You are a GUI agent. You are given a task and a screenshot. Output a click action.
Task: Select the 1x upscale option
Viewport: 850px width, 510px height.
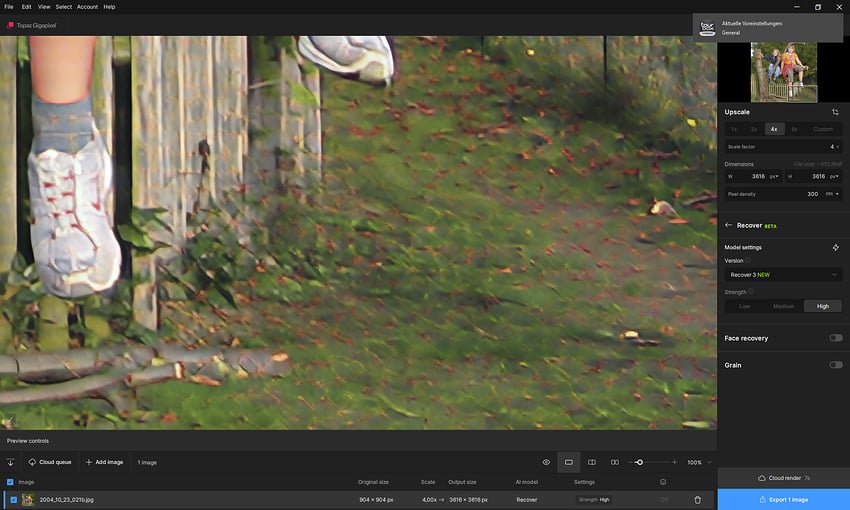(734, 129)
